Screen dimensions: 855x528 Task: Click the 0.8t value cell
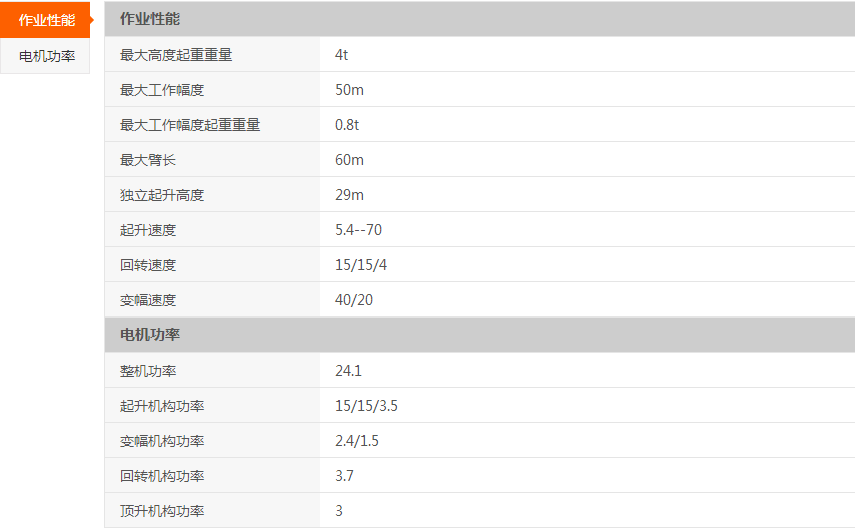click(x=347, y=125)
